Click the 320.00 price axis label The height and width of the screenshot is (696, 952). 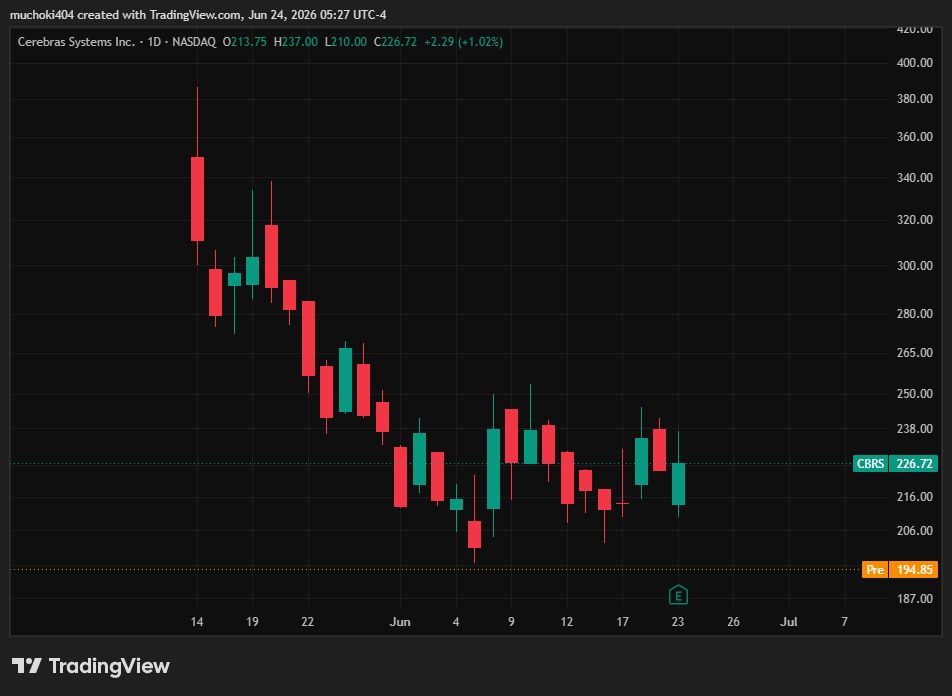pyautogui.click(x=914, y=220)
